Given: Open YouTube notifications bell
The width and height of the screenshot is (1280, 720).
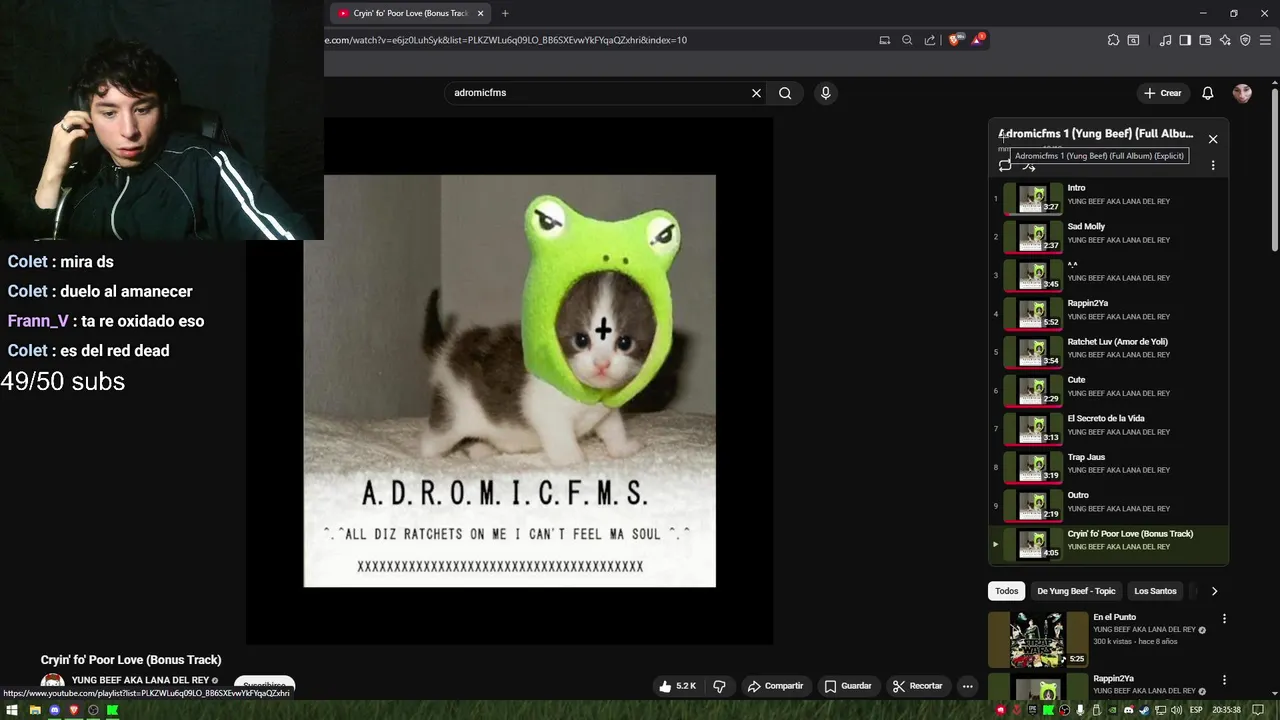Looking at the screenshot, I should 1207,93.
